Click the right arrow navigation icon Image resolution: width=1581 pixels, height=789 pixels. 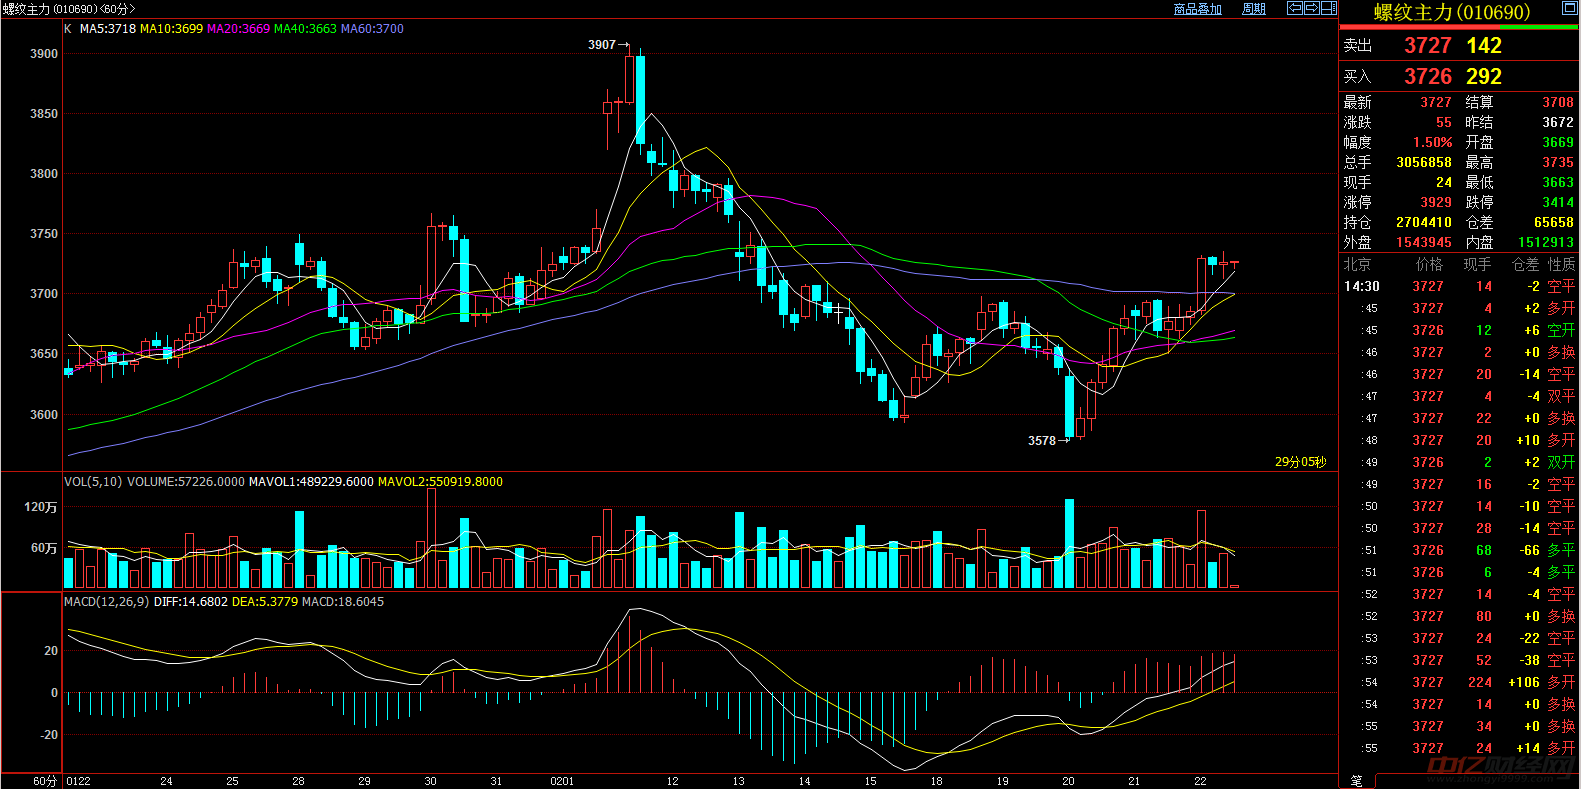[x=1311, y=8]
